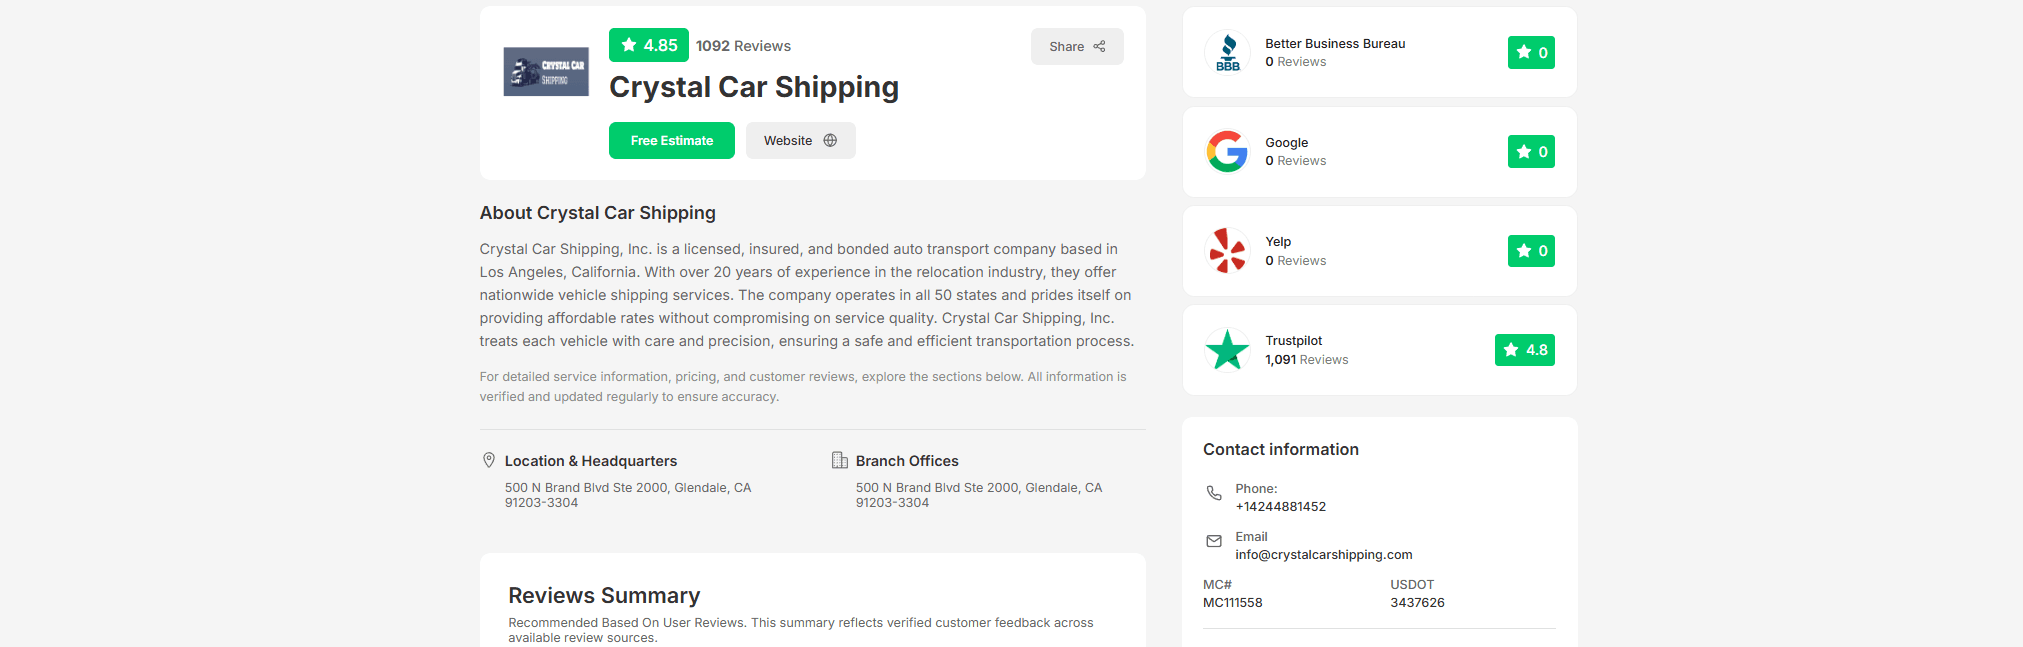This screenshot has width=2023, height=647.
Task: Click the Yelp logo icon
Action: (x=1227, y=250)
